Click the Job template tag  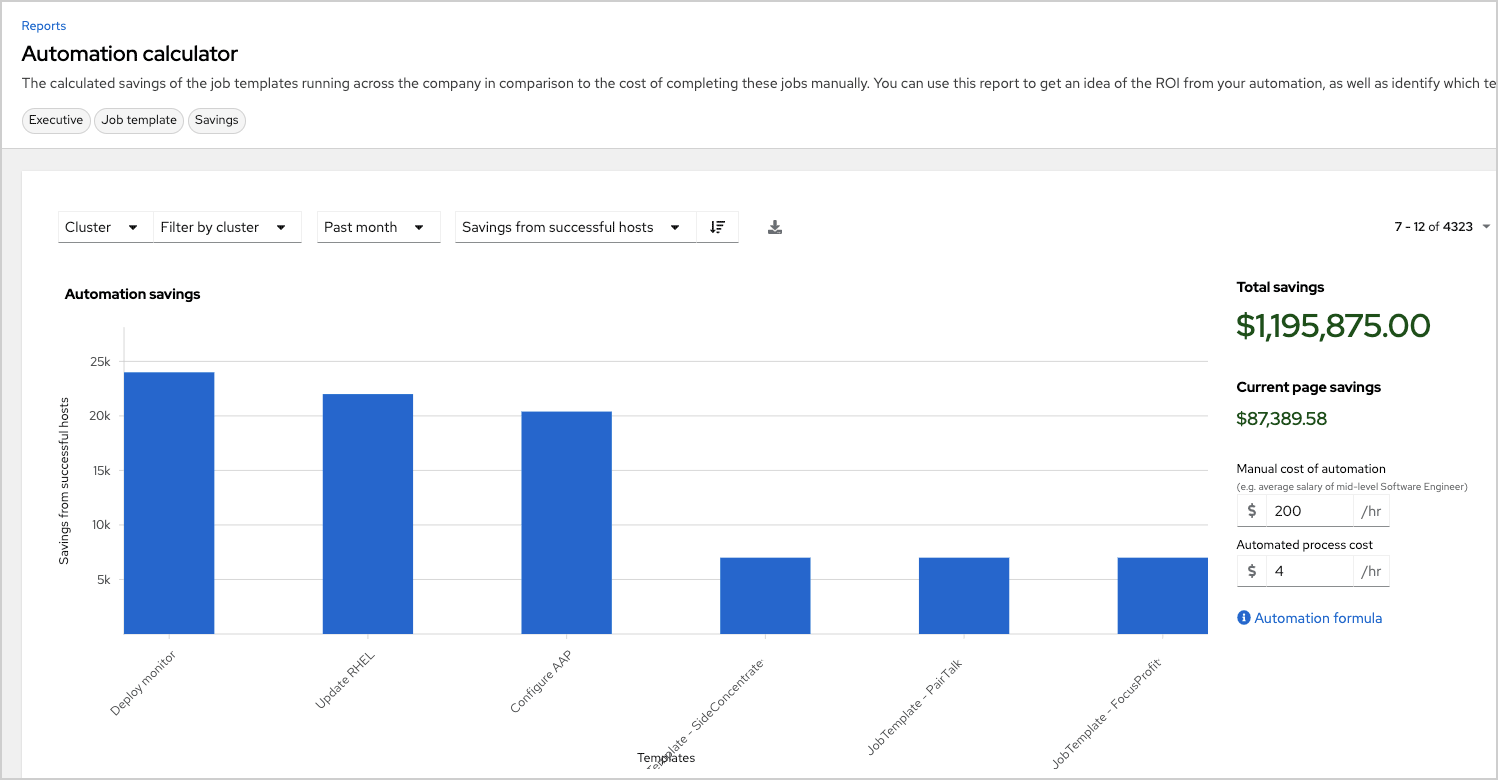[139, 120]
